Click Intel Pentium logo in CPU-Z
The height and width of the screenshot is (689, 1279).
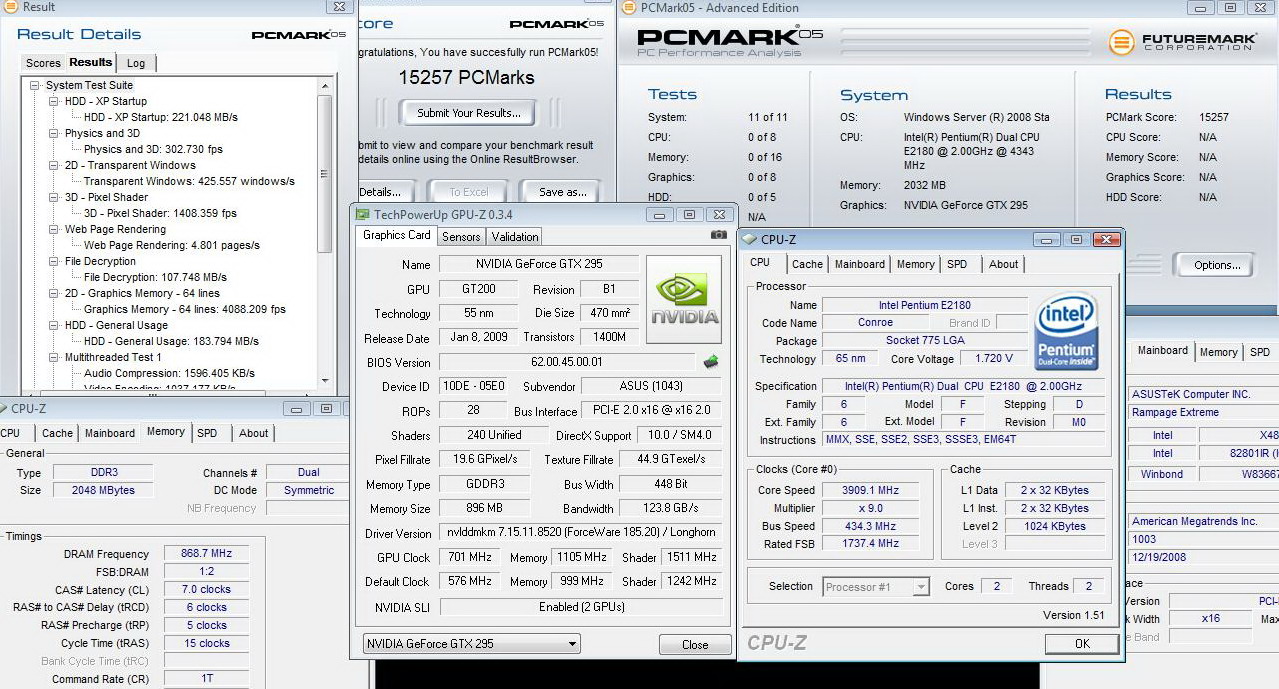click(x=1067, y=330)
